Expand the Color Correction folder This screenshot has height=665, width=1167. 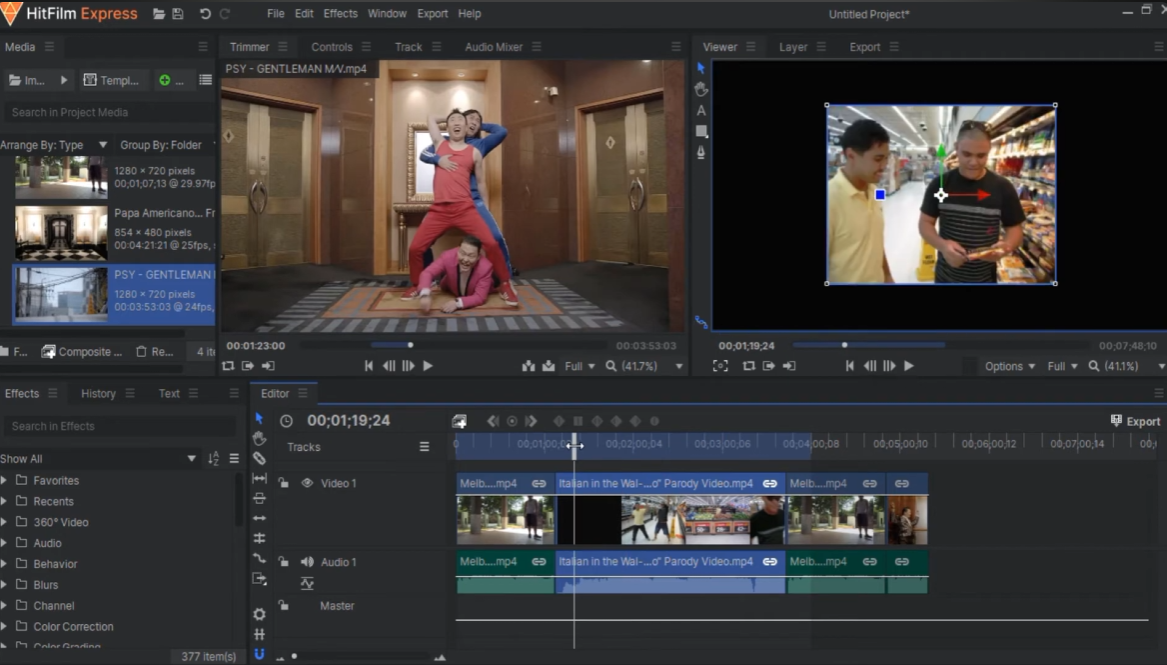coord(4,626)
